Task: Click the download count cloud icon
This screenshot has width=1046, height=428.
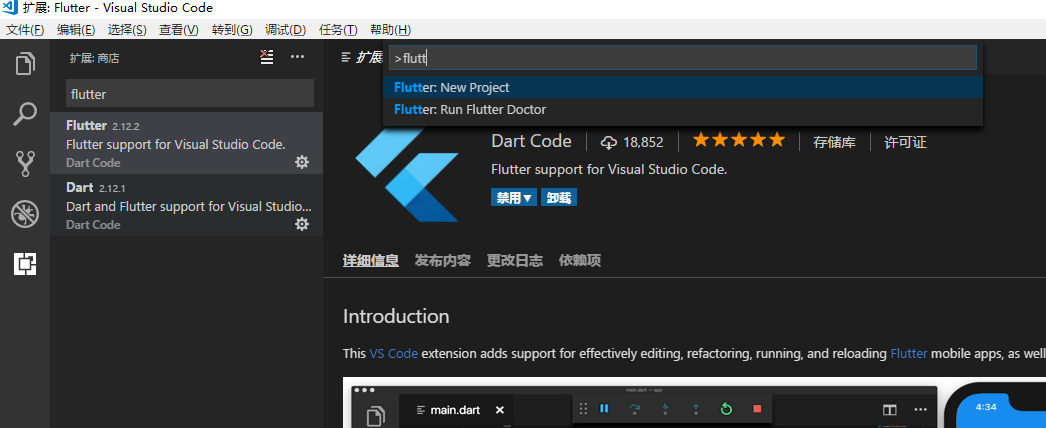Action: (609, 142)
